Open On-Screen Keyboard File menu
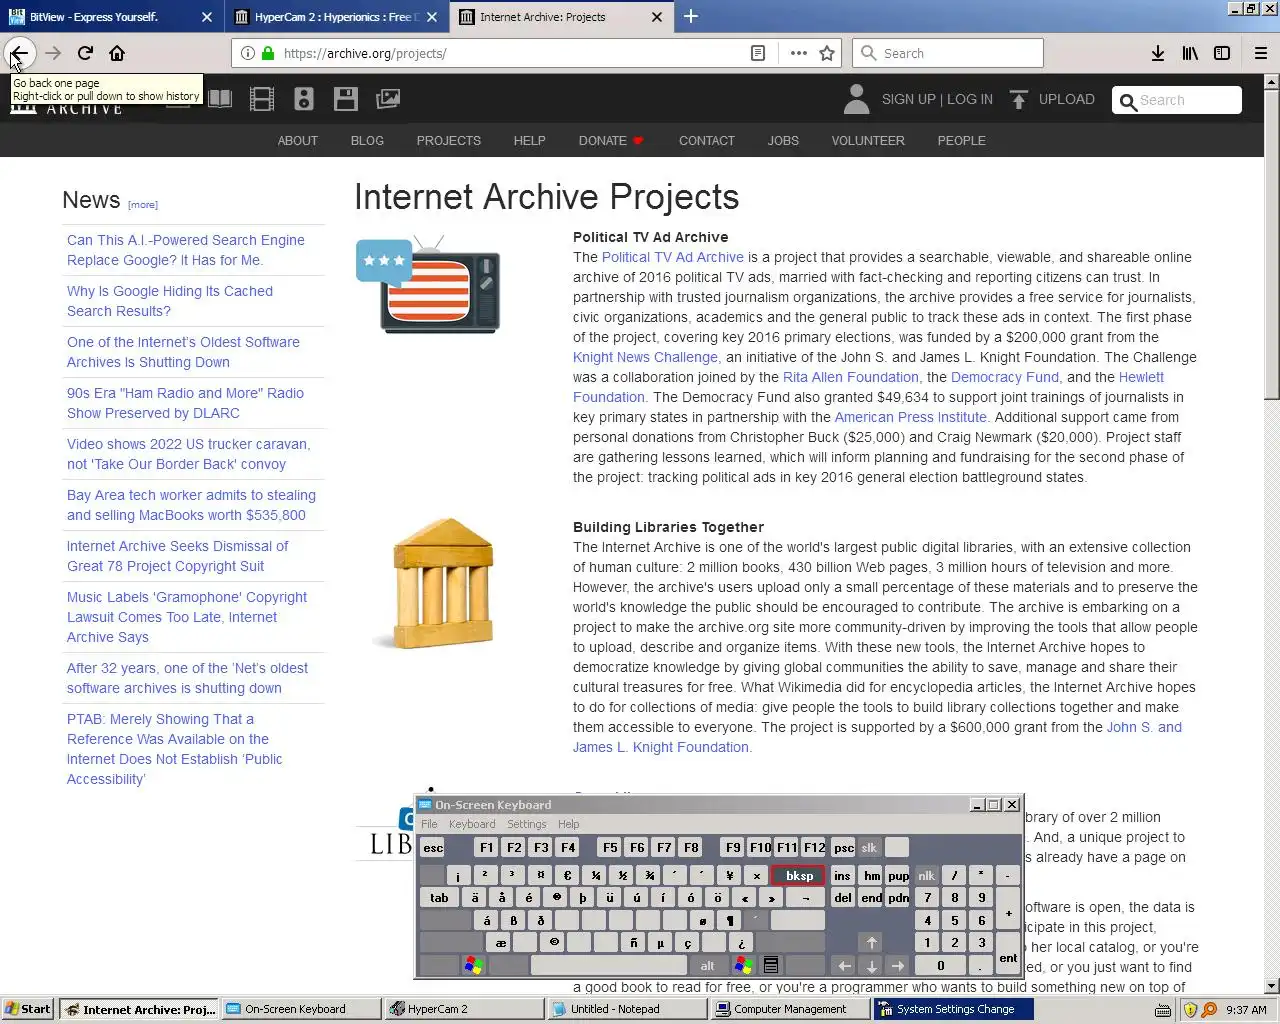The width and height of the screenshot is (1280, 1024). (x=429, y=824)
